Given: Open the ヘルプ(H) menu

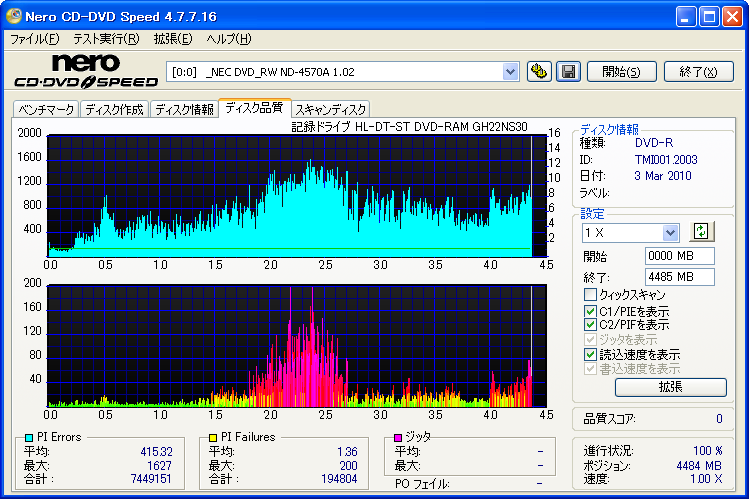Looking at the screenshot, I should pos(229,39).
